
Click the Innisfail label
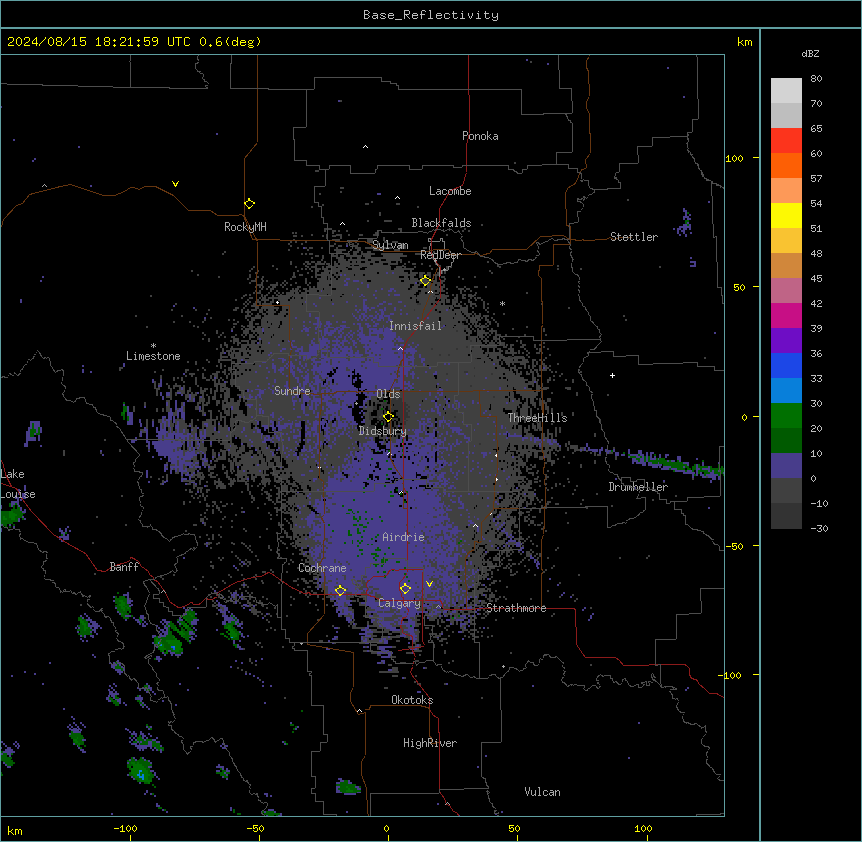click(x=415, y=326)
